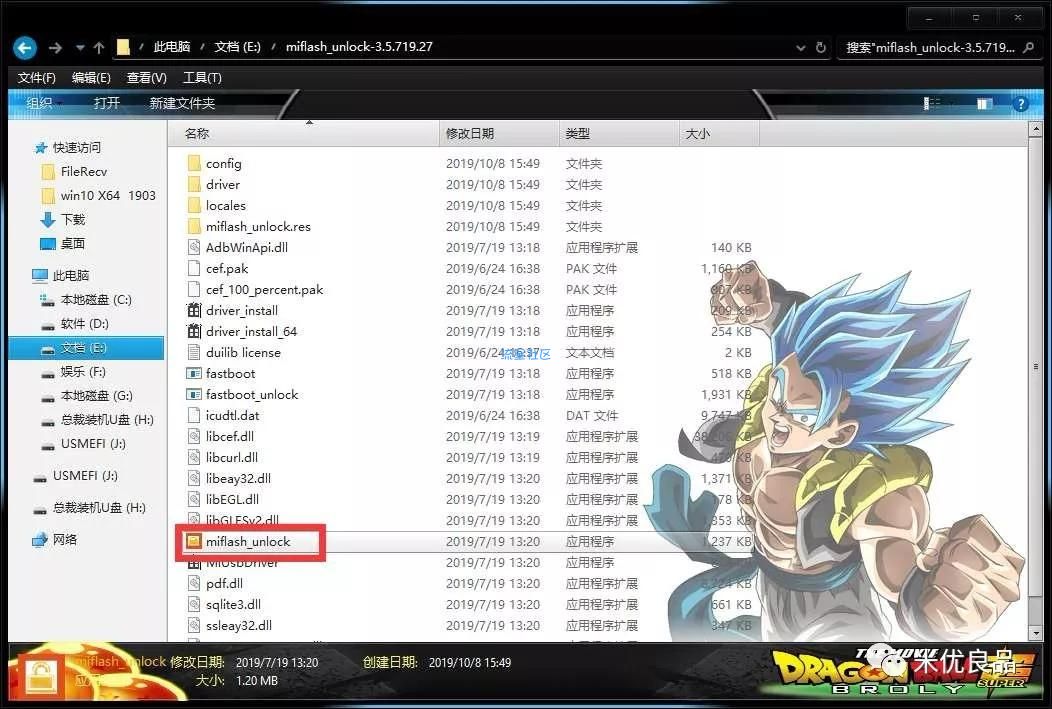The height and width of the screenshot is (709, 1052).
Task: Click the scrollbar up arrow
Action: (x=1035, y=128)
